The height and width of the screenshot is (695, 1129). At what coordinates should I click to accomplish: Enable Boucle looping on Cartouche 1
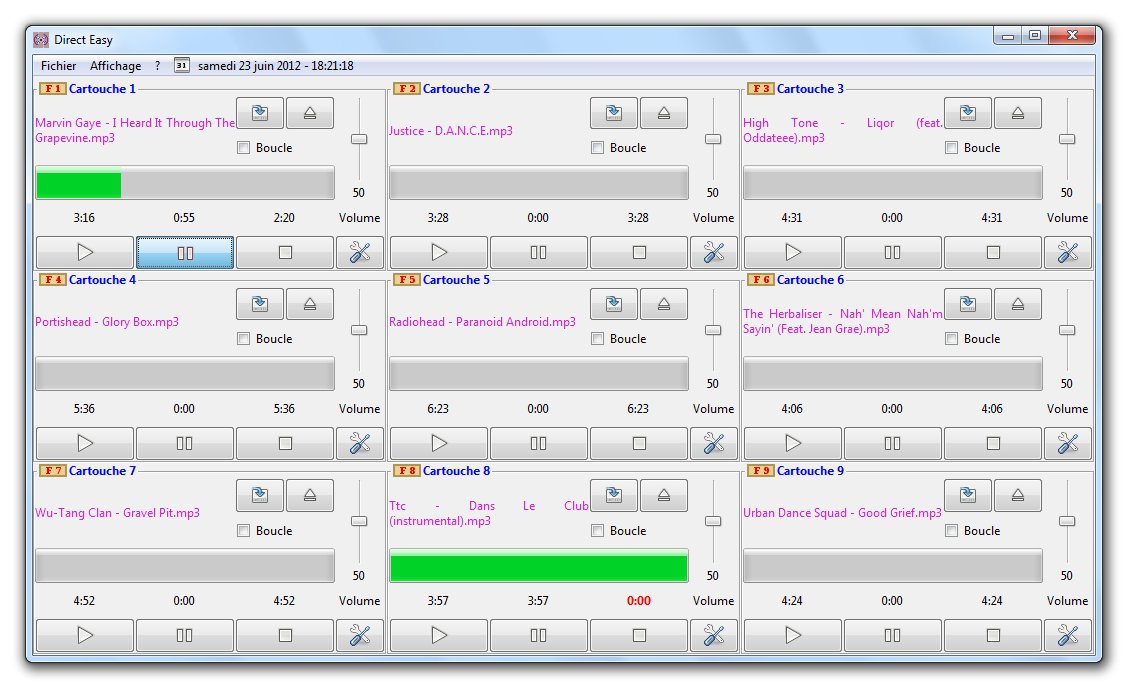click(243, 147)
